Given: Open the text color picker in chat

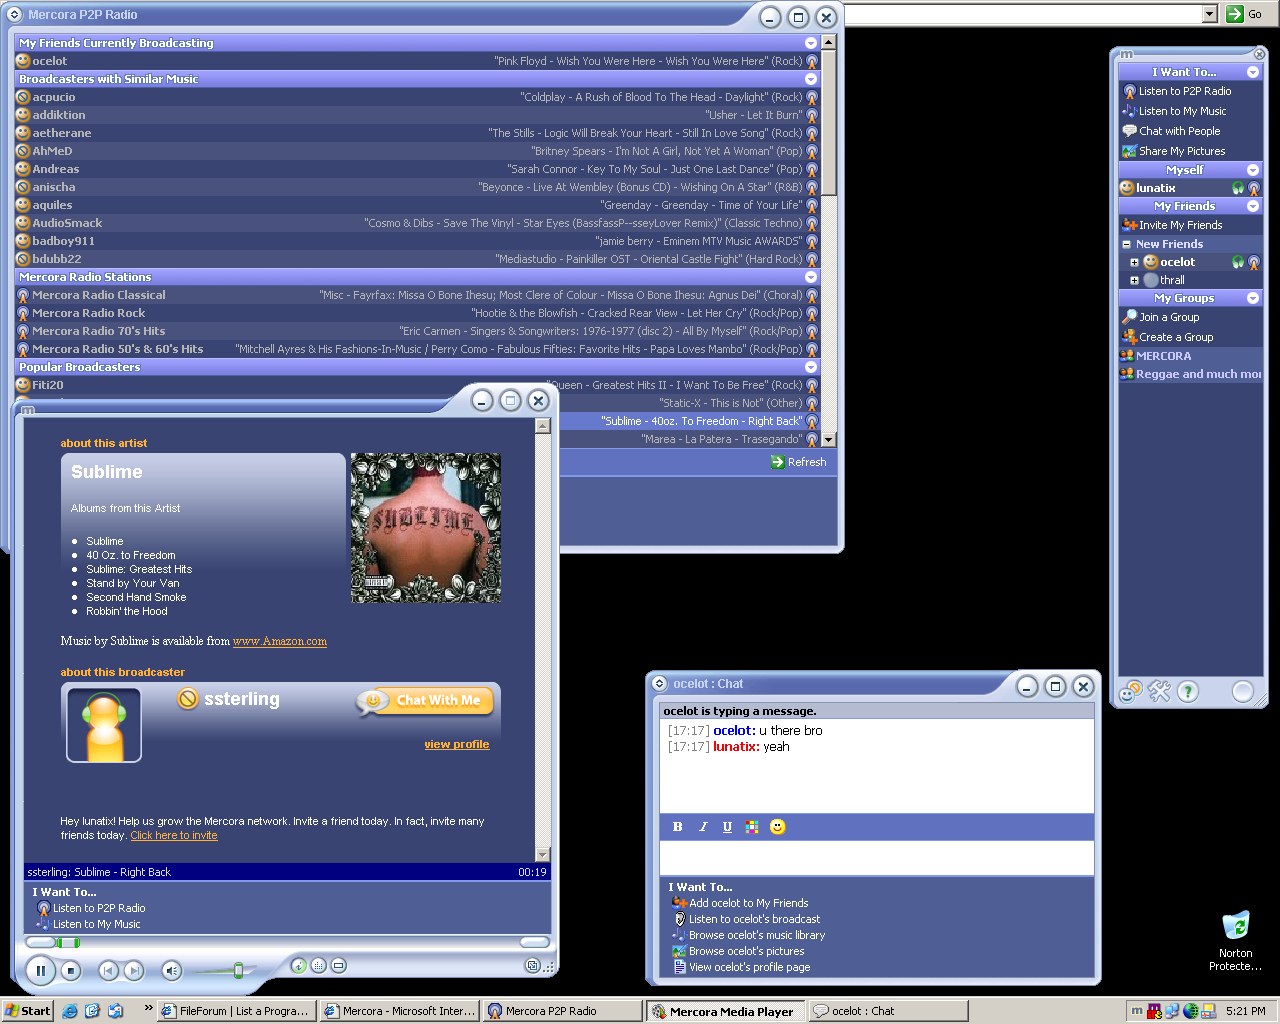Looking at the screenshot, I should coord(752,827).
